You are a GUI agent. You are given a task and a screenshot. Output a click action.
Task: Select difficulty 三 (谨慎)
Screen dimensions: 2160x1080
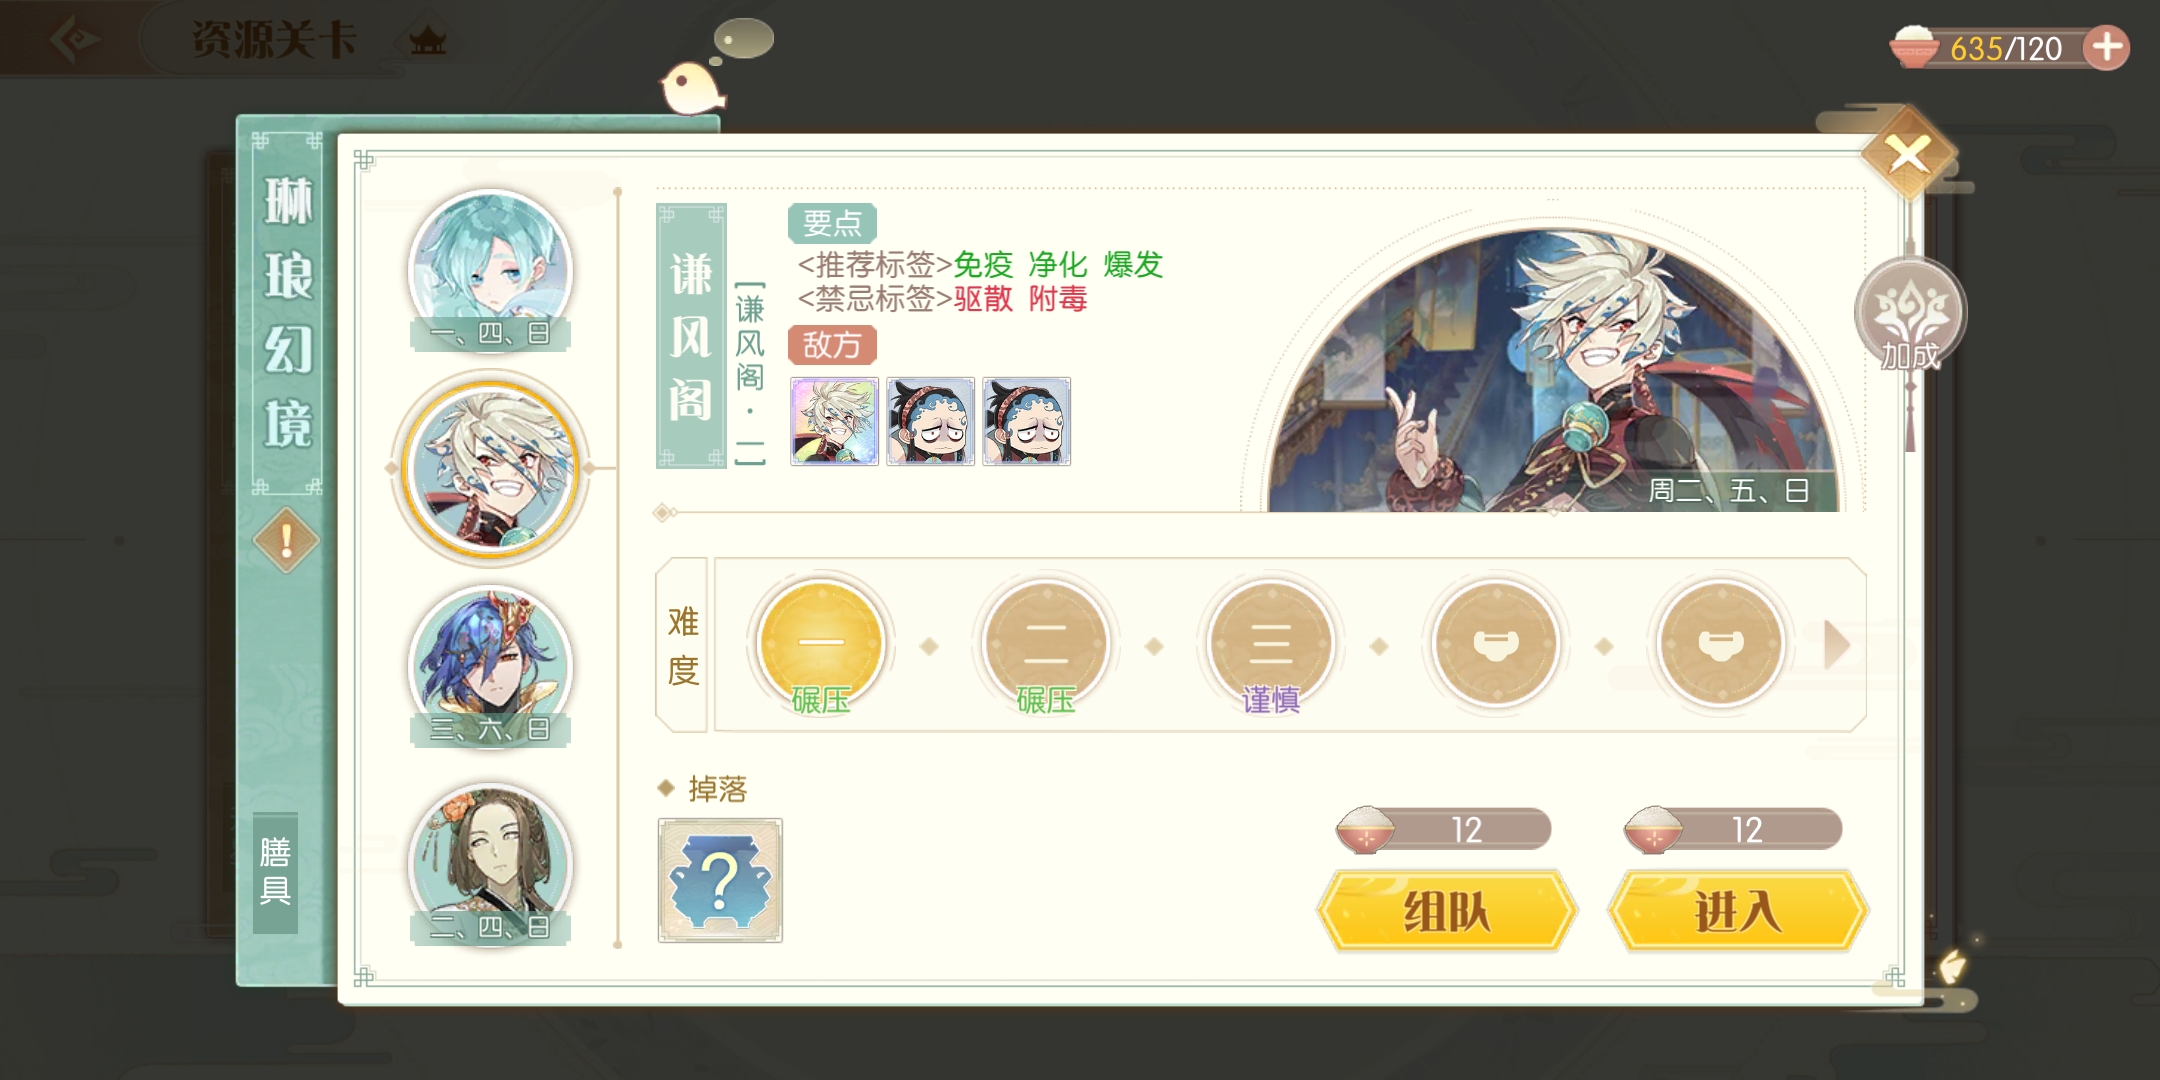pyautogui.click(x=1271, y=645)
